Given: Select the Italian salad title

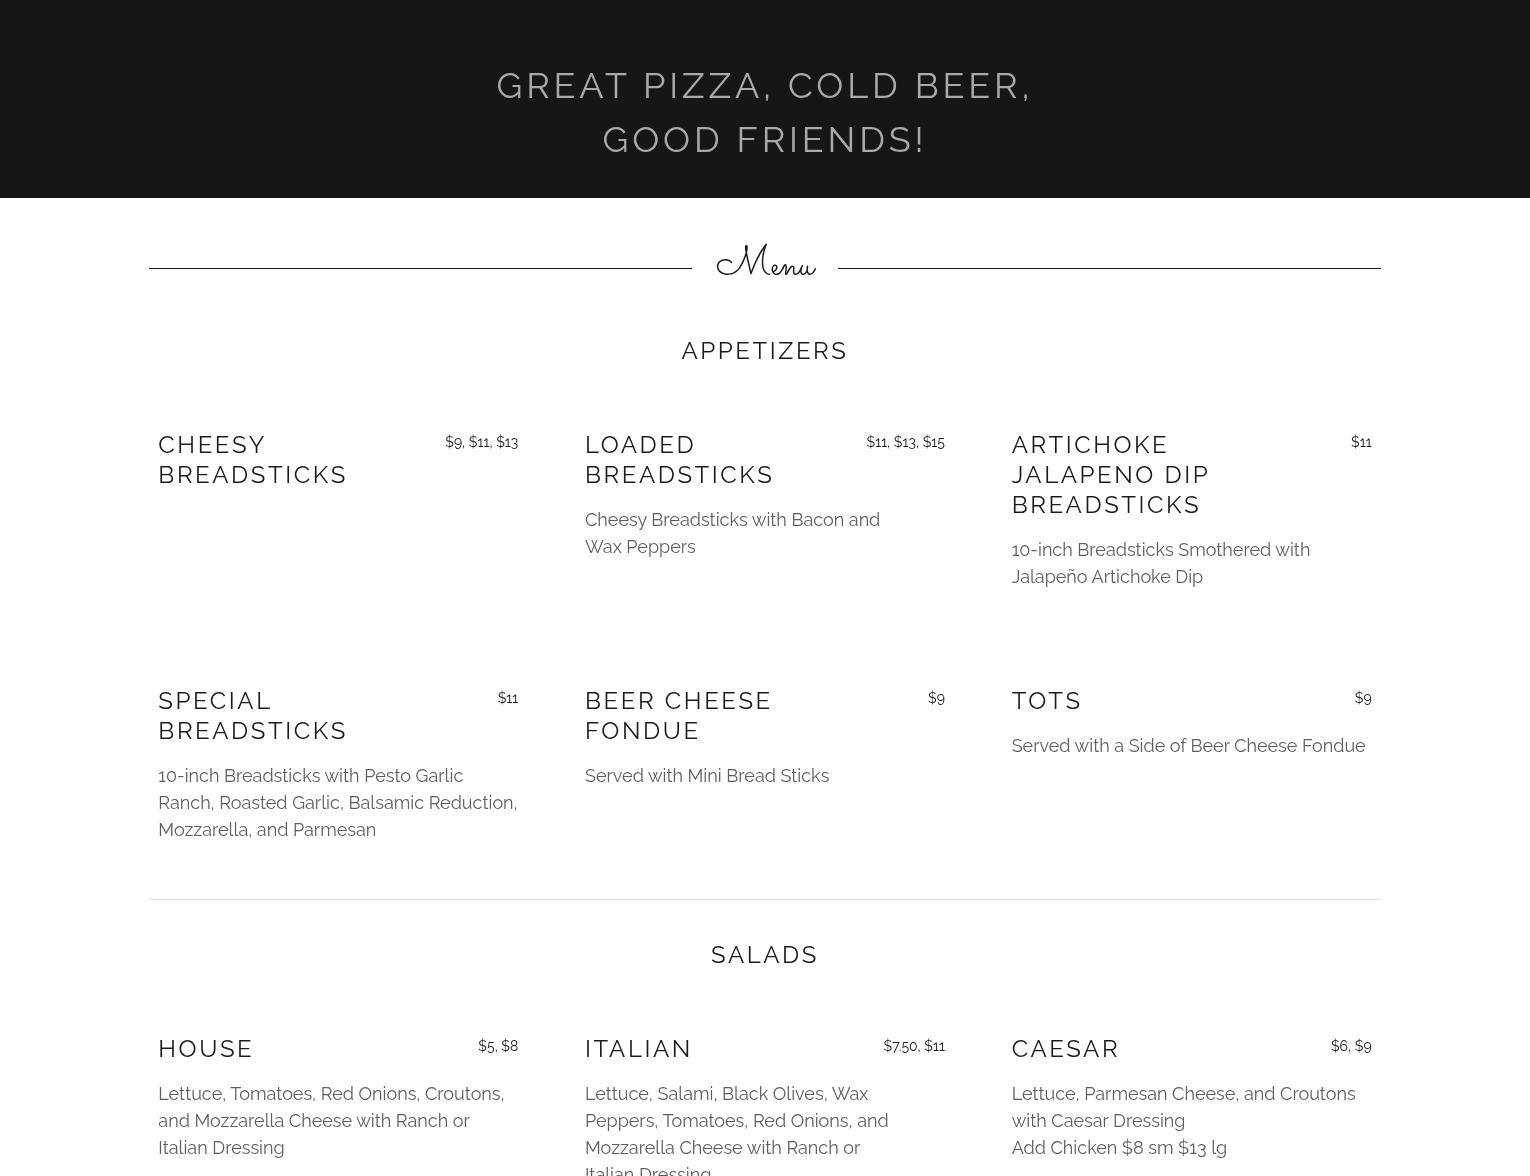Looking at the screenshot, I should 638,1049.
